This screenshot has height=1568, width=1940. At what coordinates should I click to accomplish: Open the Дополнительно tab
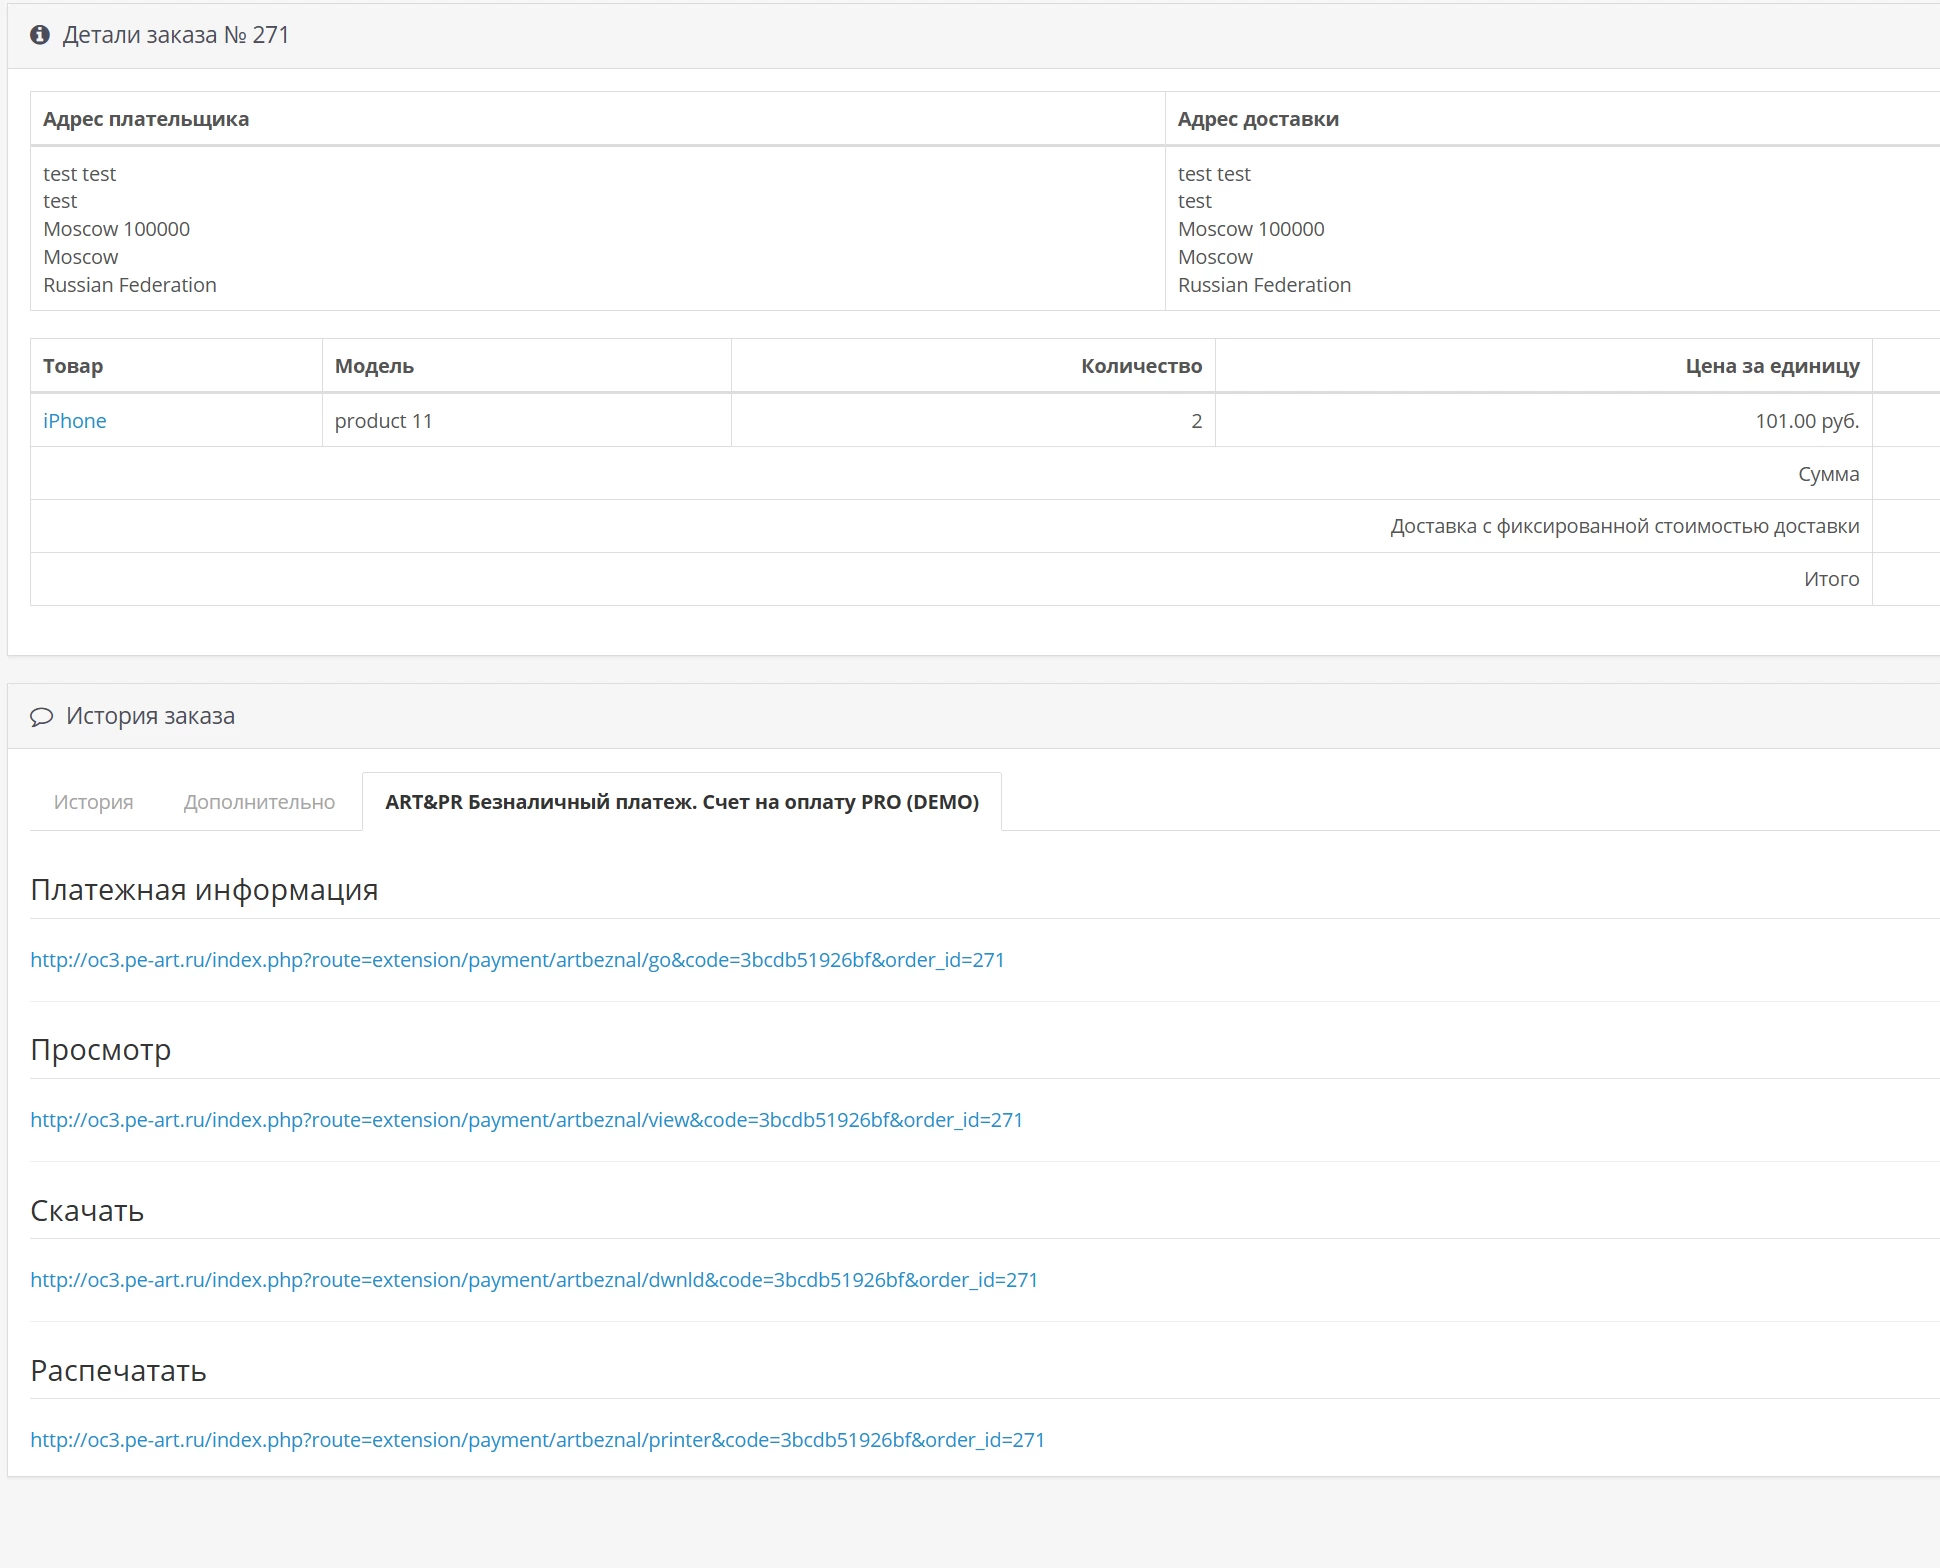click(259, 802)
